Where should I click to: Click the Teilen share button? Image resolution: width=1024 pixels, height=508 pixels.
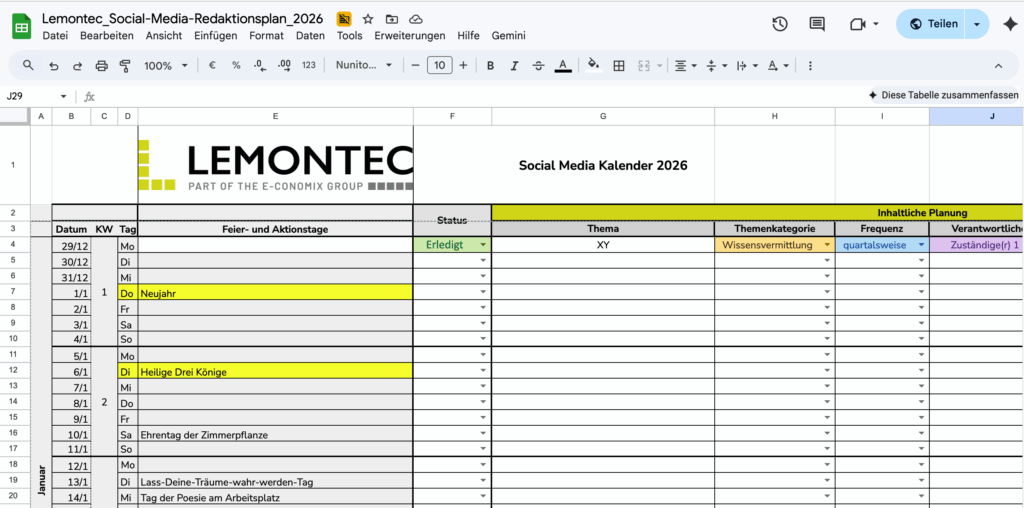pyautogui.click(x=932, y=24)
